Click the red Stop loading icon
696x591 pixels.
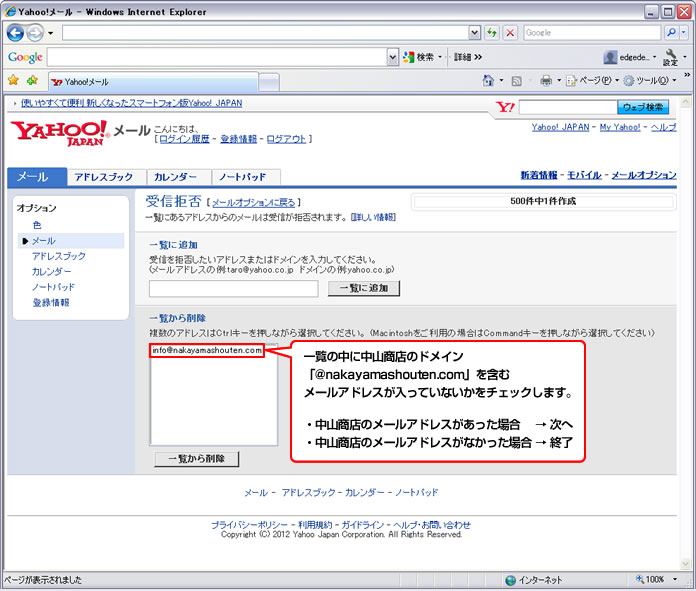click(510, 33)
